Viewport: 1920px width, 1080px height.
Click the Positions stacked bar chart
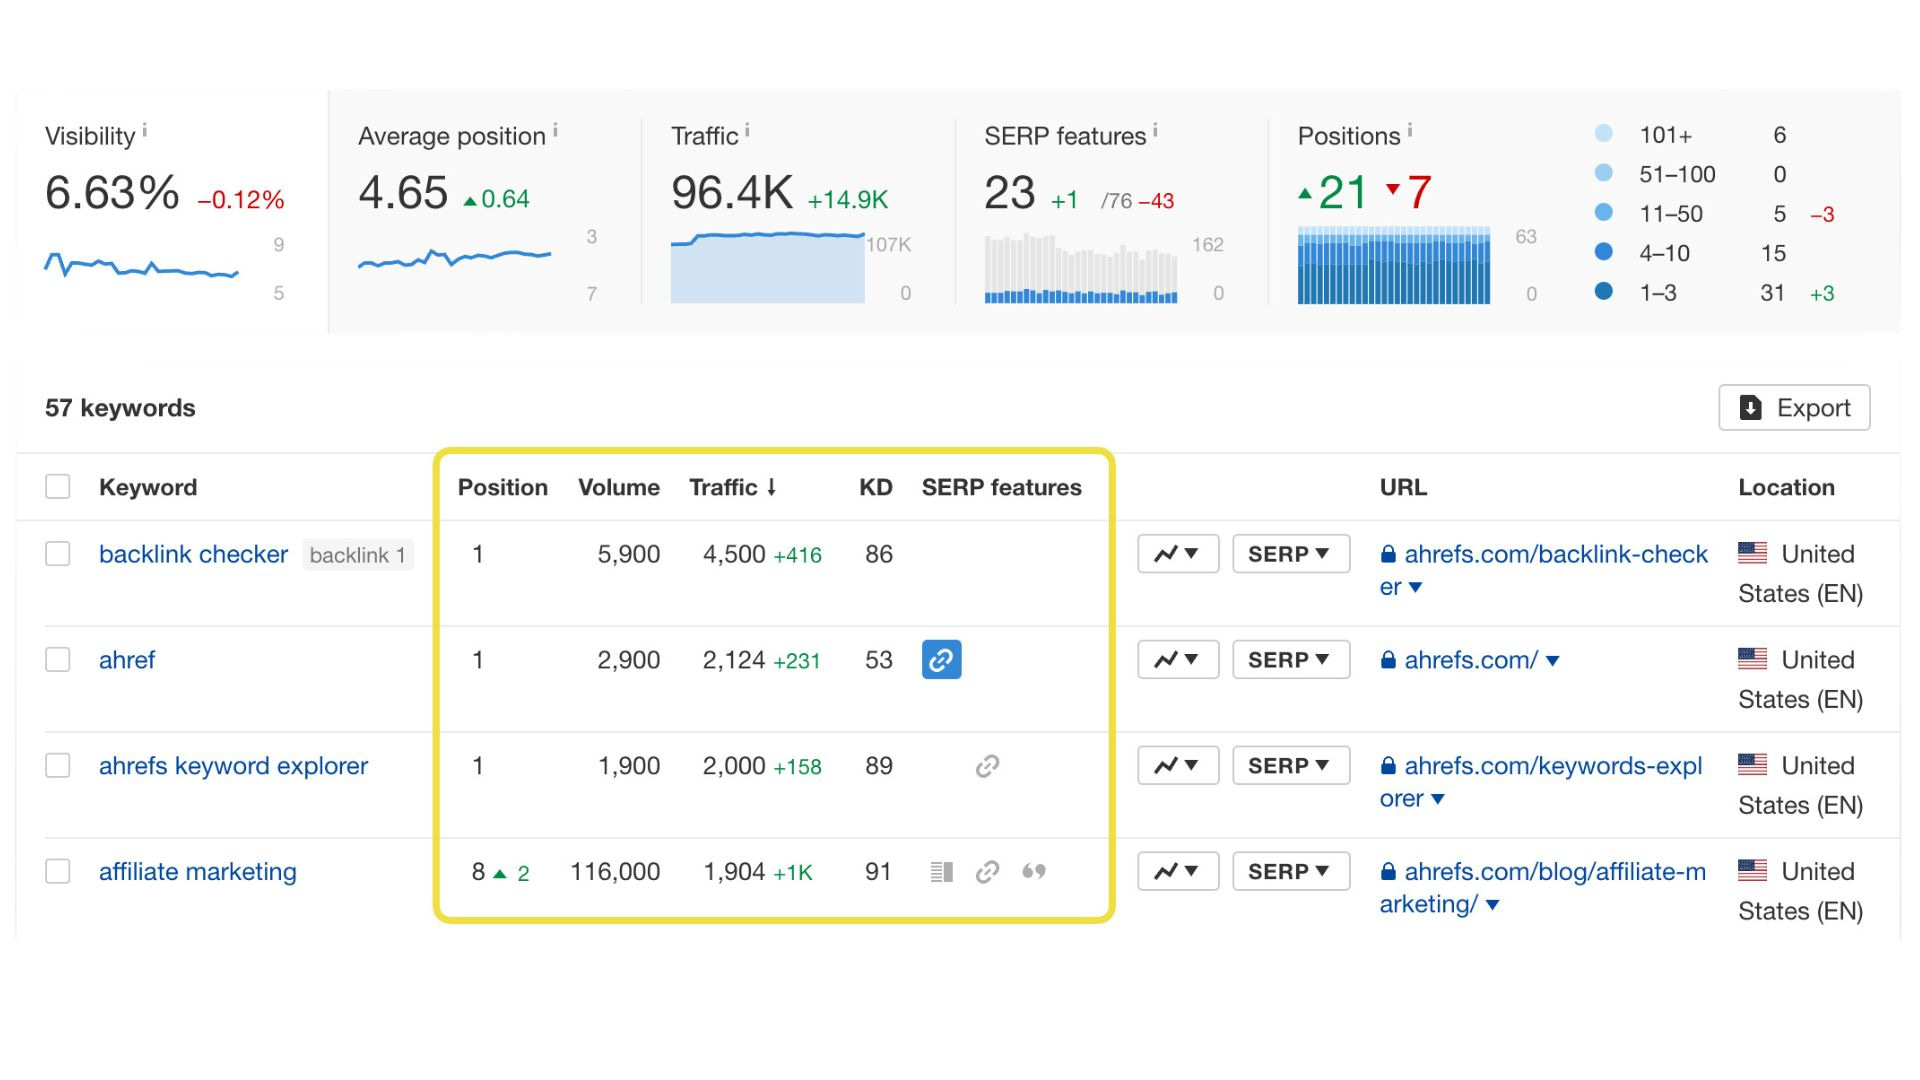[x=1394, y=265]
